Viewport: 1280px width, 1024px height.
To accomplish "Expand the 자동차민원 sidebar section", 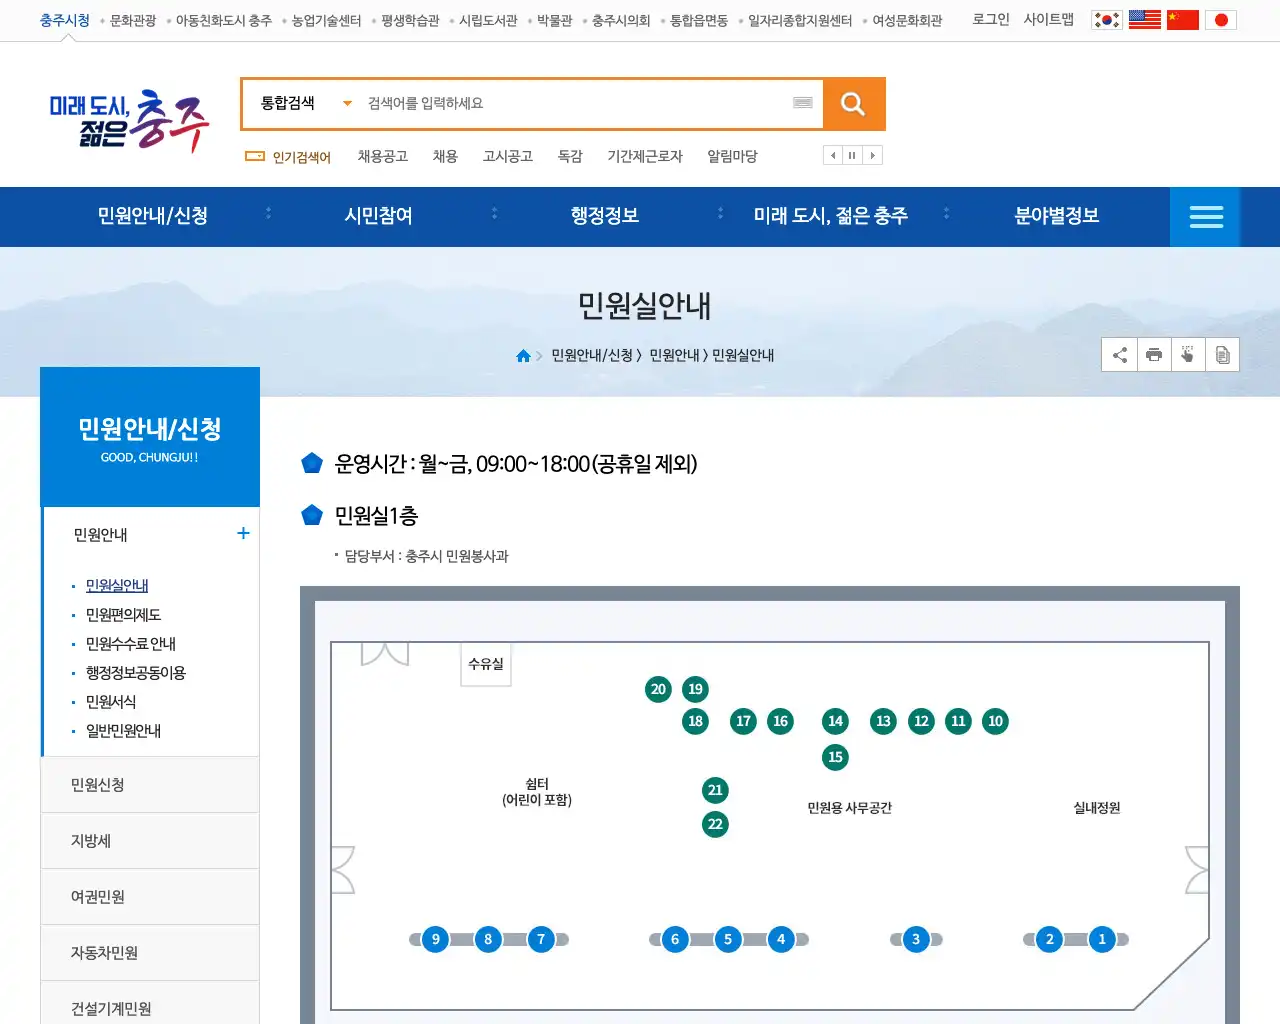I will [150, 953].
